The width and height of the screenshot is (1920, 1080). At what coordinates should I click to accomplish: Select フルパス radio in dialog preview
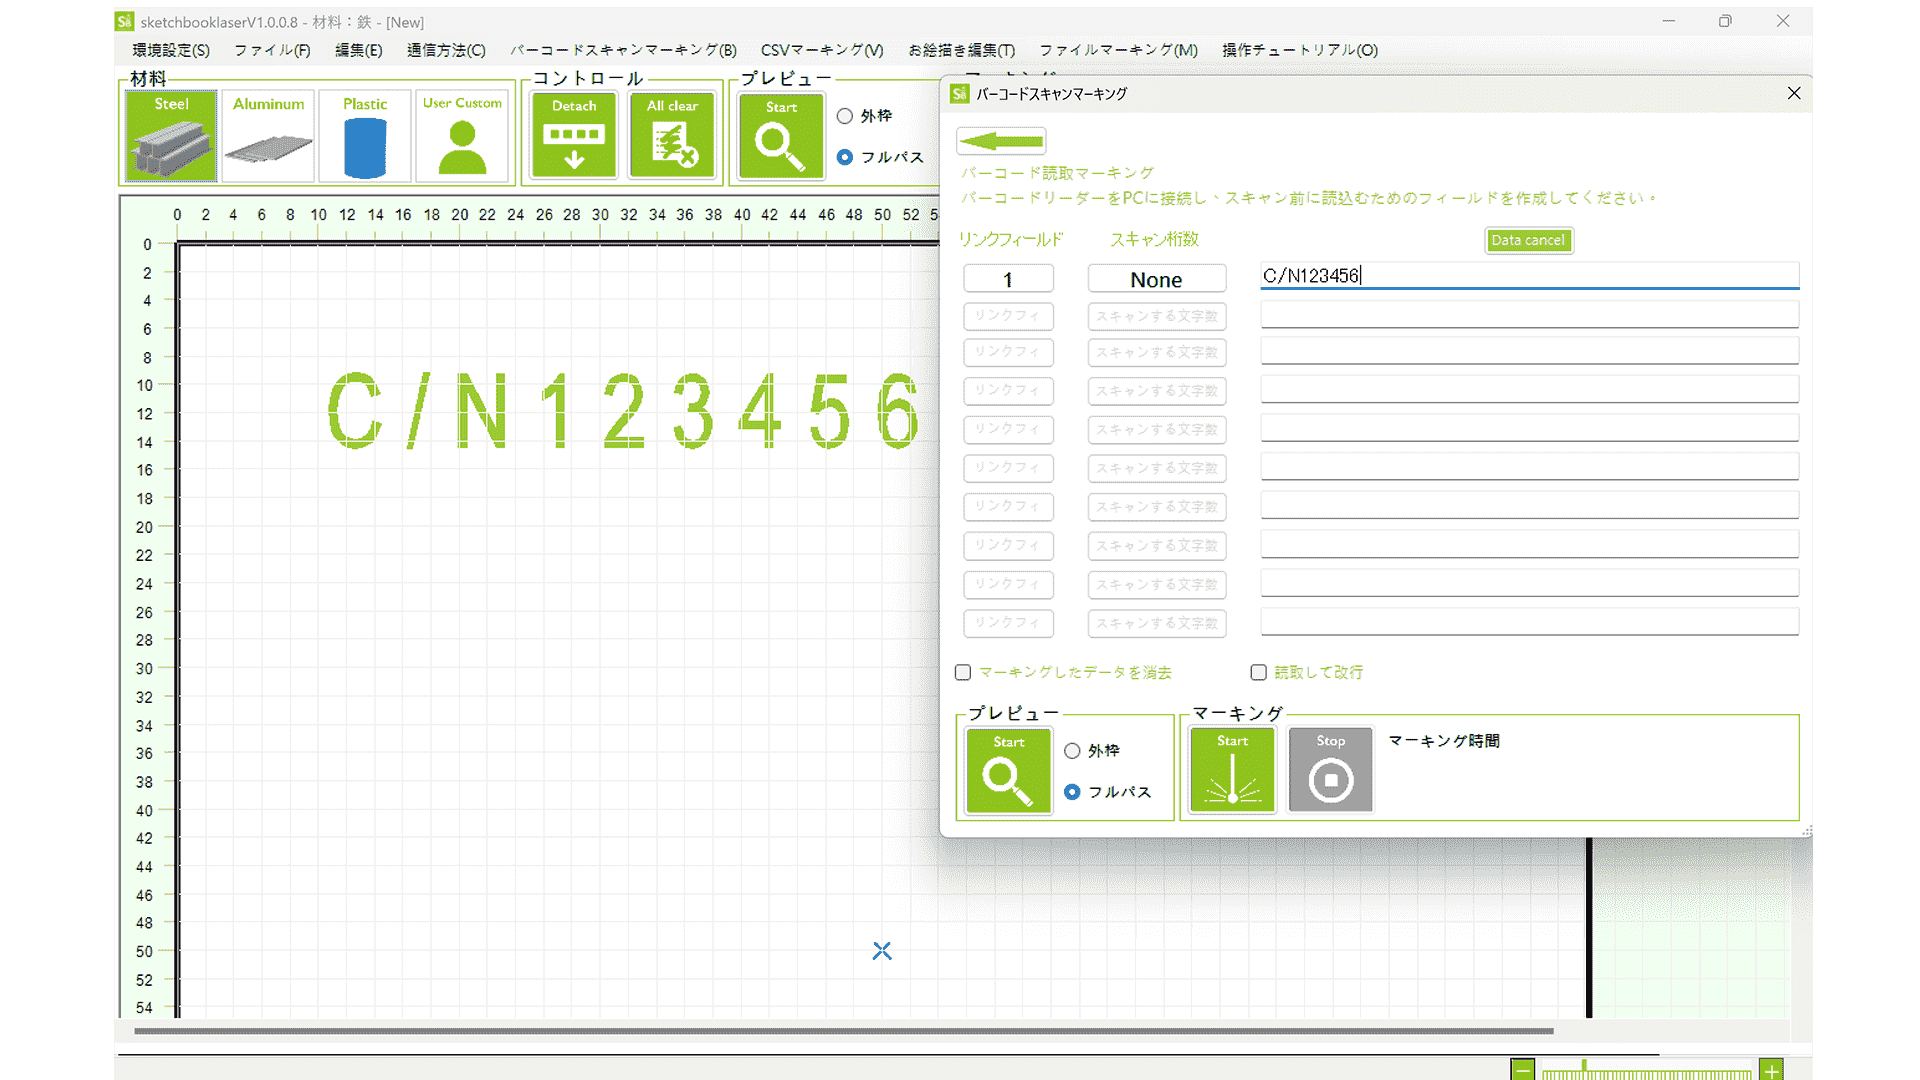point(1072,792)
